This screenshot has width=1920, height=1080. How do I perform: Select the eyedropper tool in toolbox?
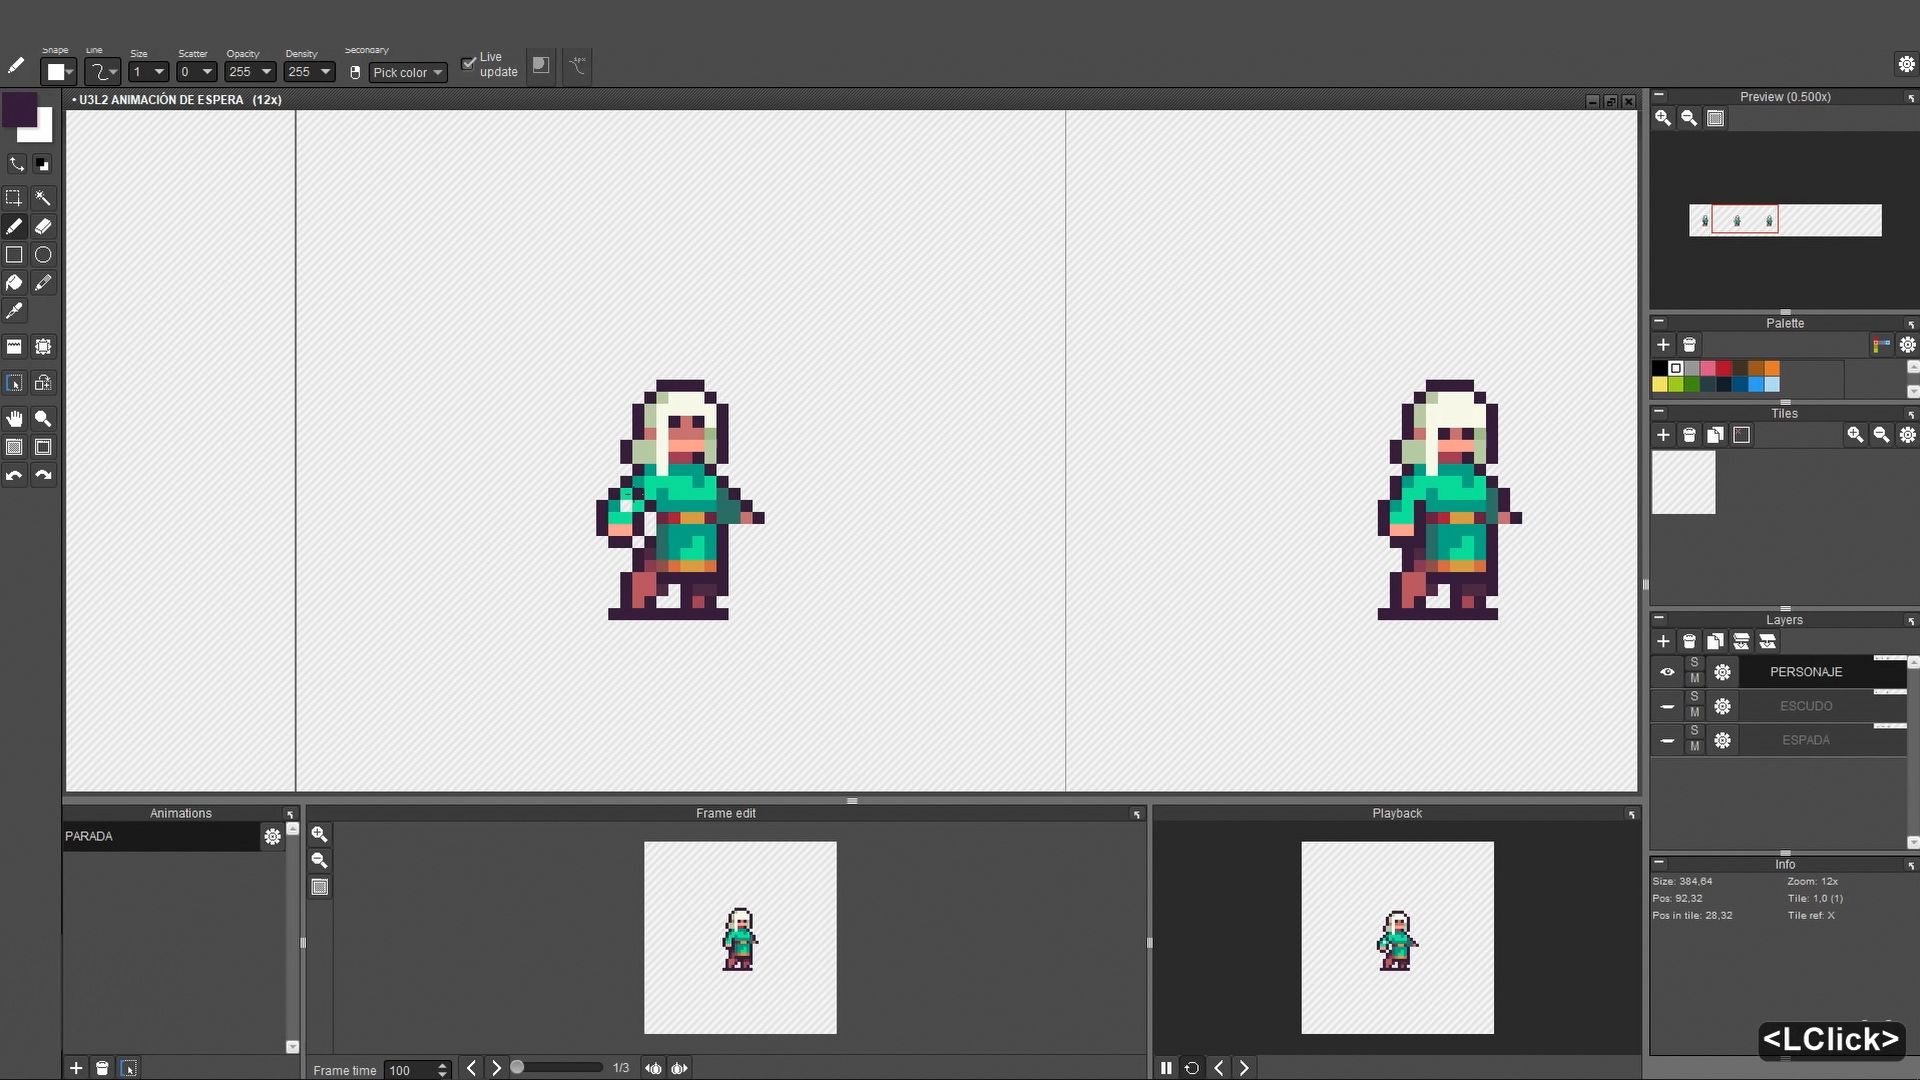click(14, 311)
